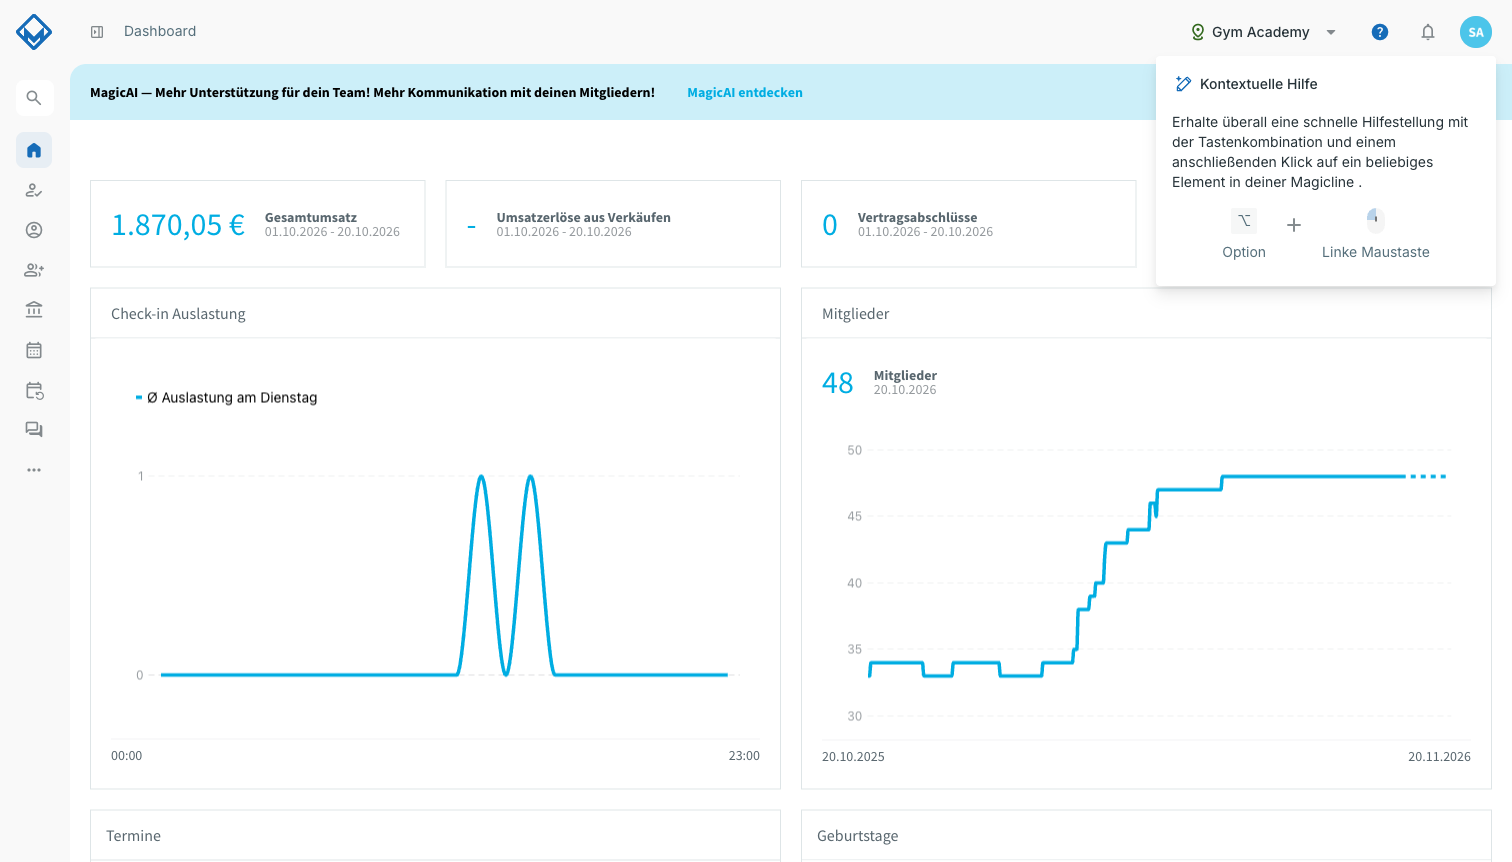
Task: Show more sidebar options ellipsis
Action: tap(34, 470)
